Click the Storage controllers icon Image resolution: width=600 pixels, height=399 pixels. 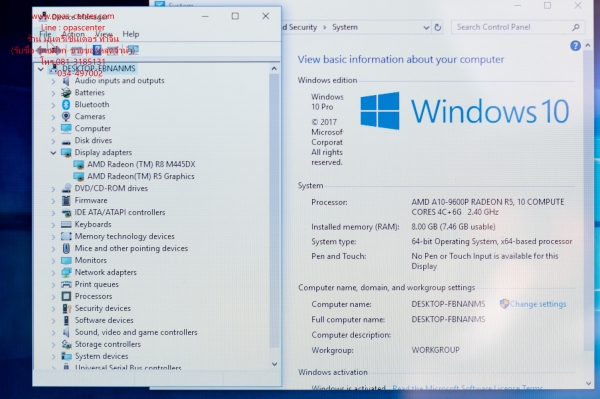66,344
